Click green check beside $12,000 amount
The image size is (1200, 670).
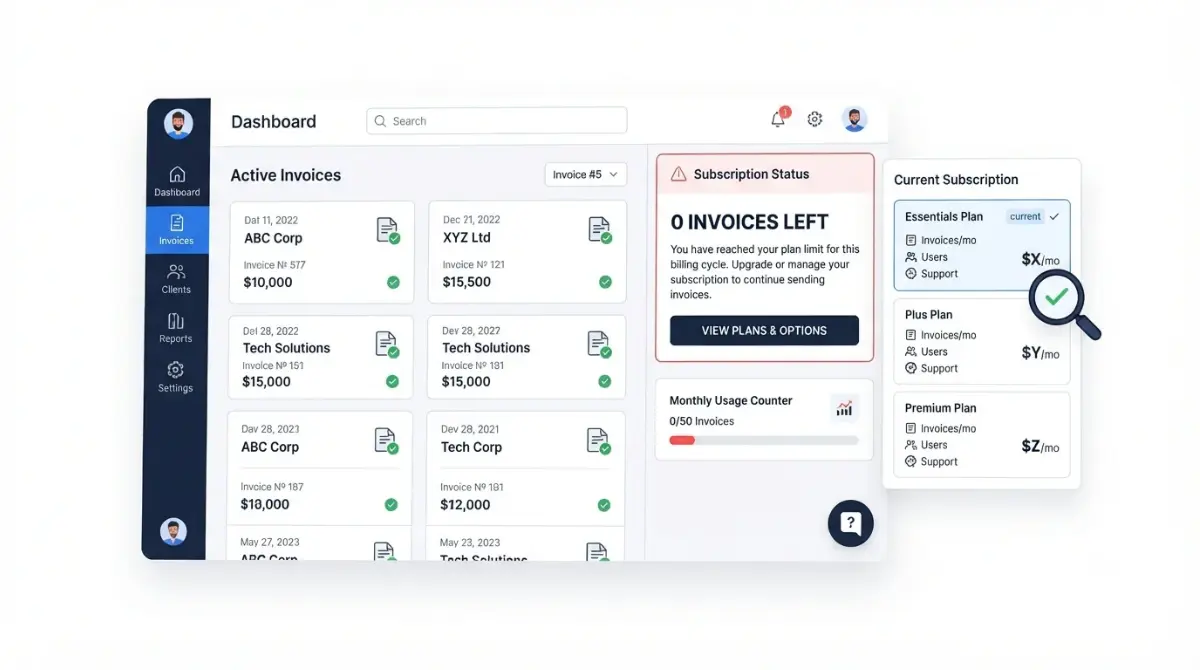pos(604,505)
